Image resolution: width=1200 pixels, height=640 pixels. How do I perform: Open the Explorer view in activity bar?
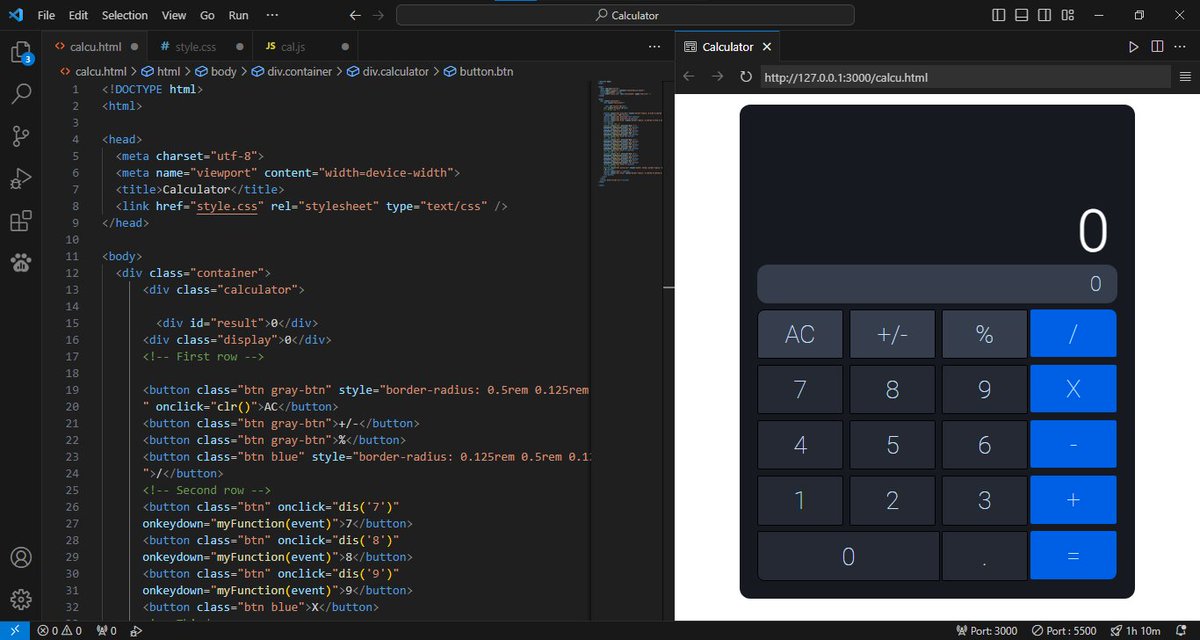(x=21, y=53)
